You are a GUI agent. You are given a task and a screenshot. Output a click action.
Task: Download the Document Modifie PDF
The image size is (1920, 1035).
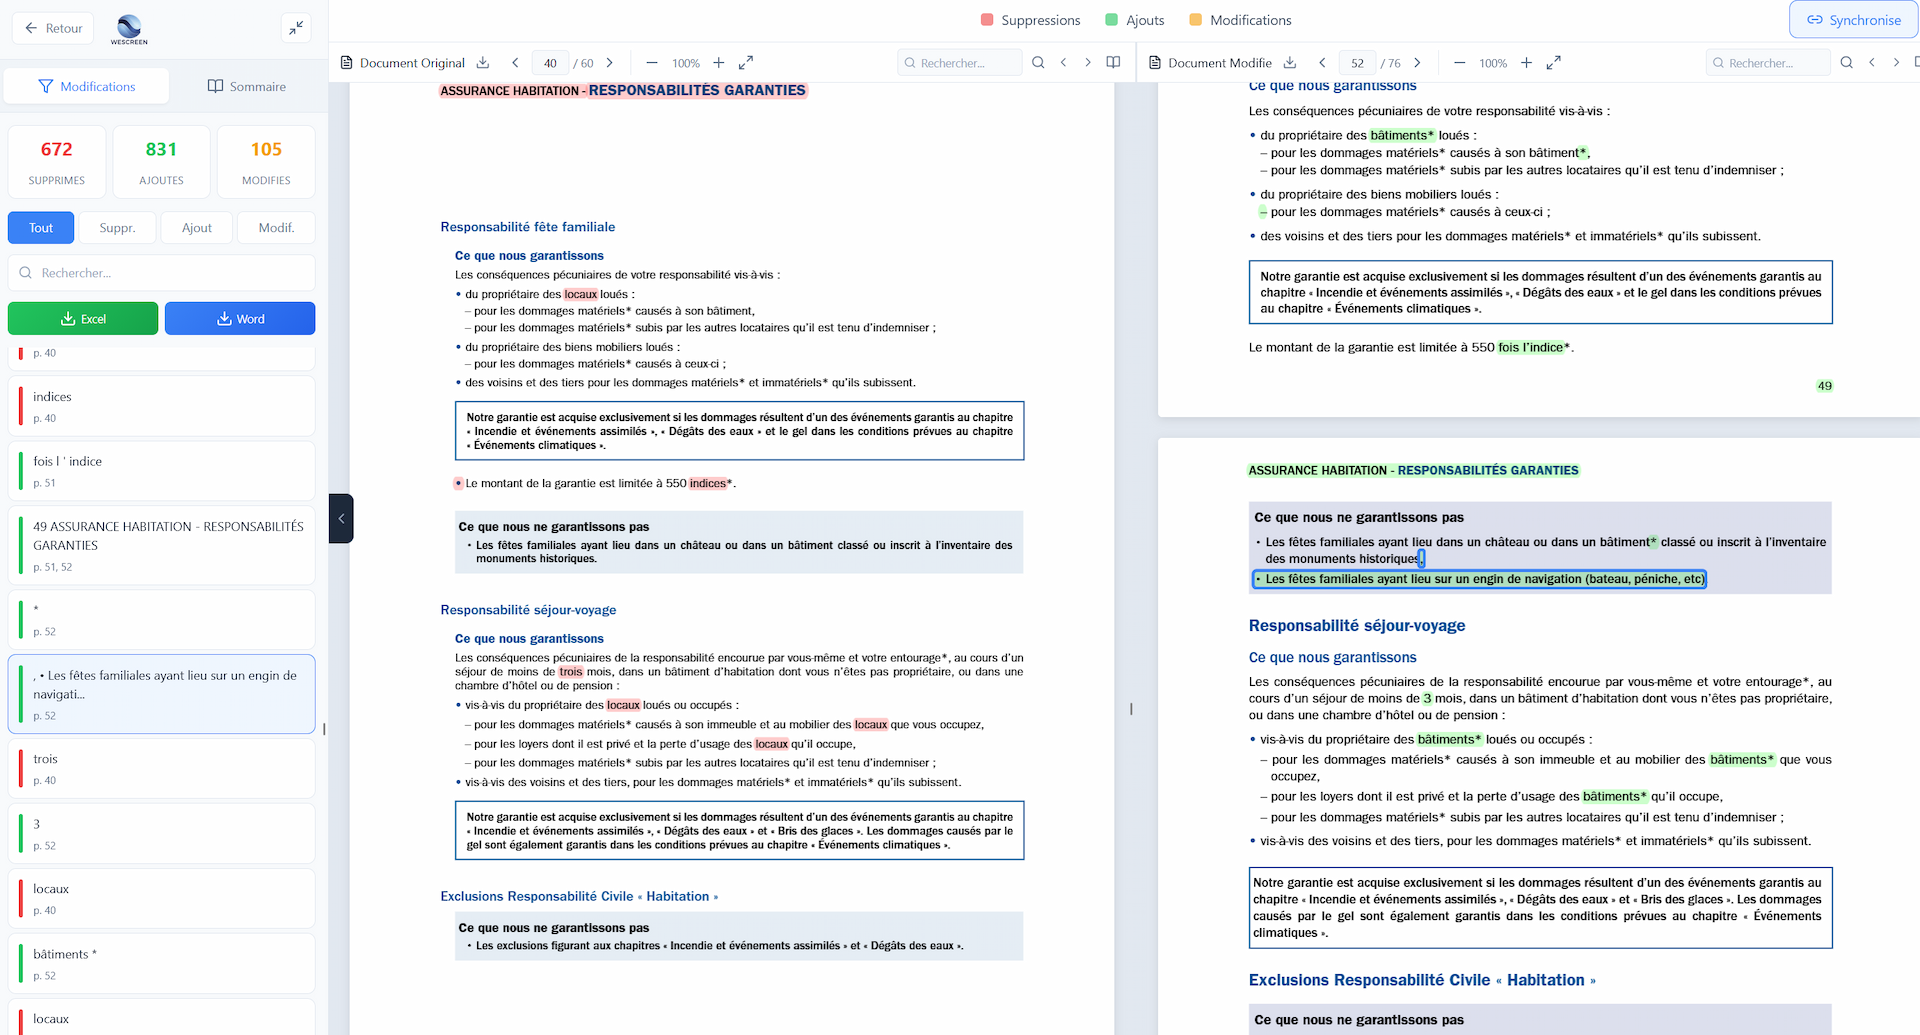click(1290, 62)
